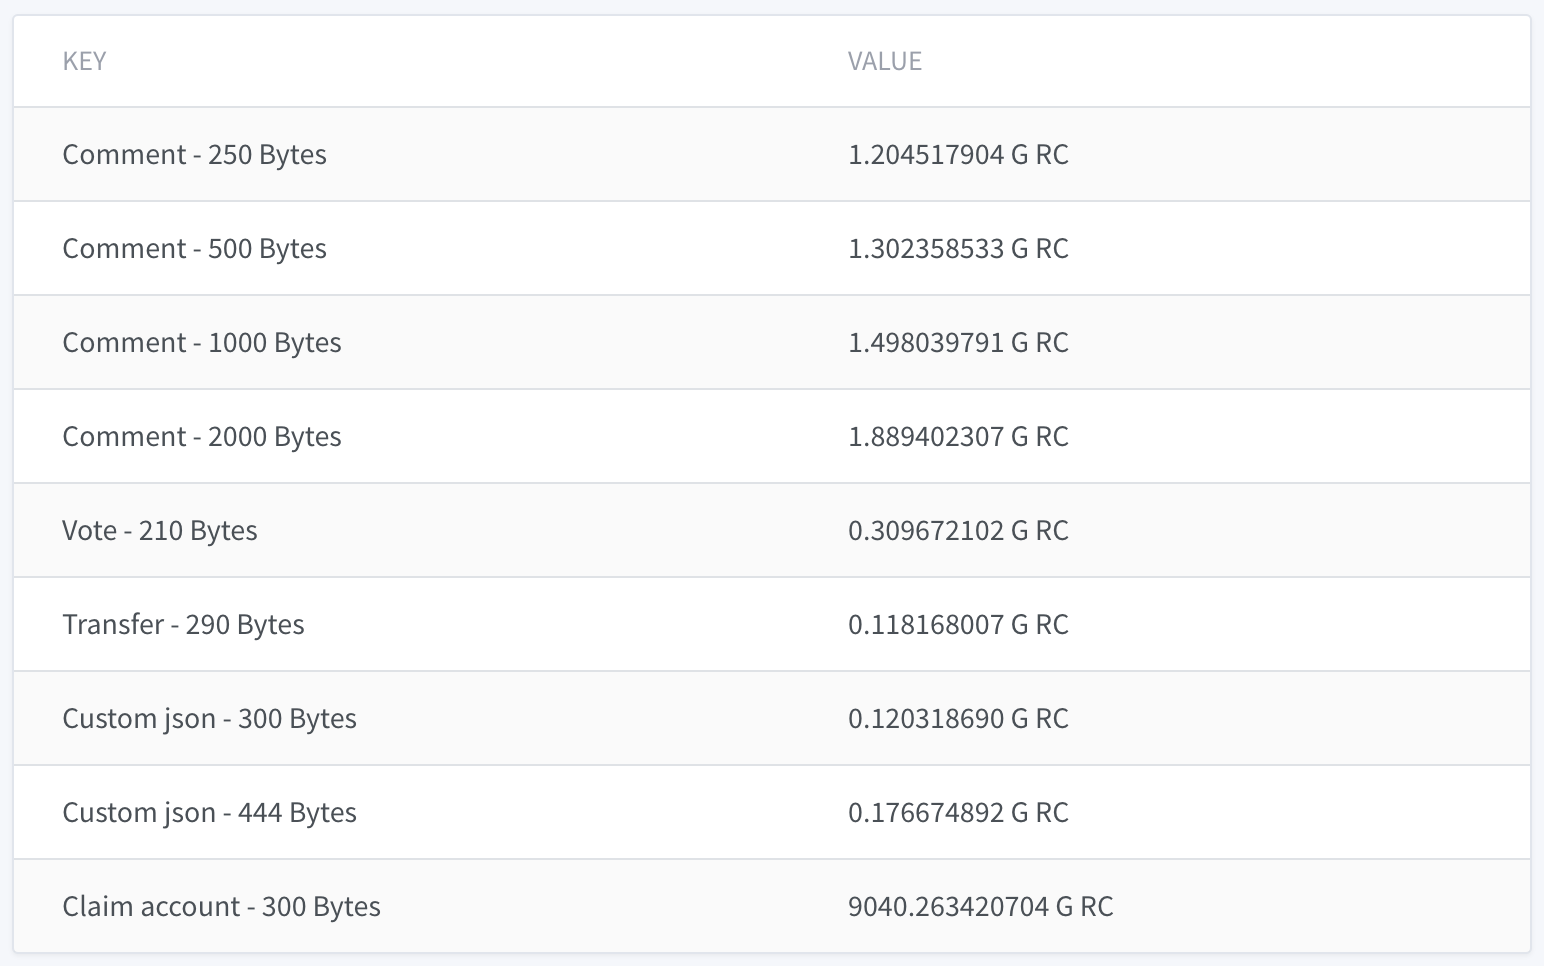
Task: Select the 'Comment - 1000 Bytes' row label
Action: [202, 343]
